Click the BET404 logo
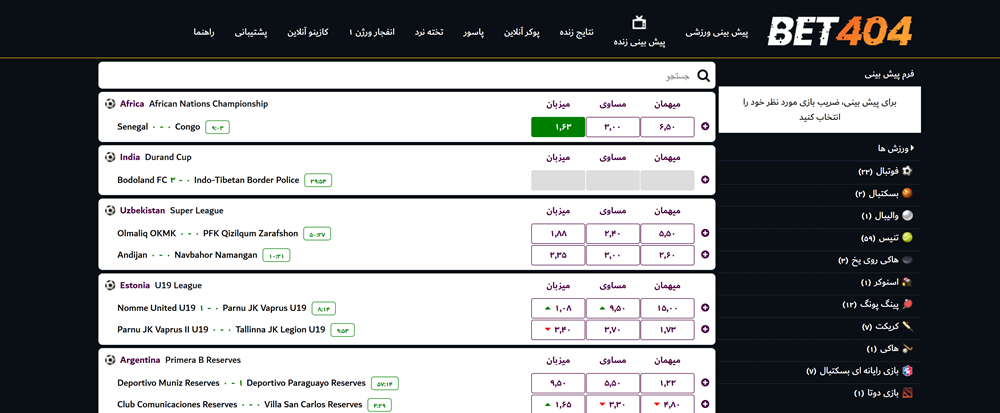Viewport: 1000px width, 413px height. click(x=840, y=32)
